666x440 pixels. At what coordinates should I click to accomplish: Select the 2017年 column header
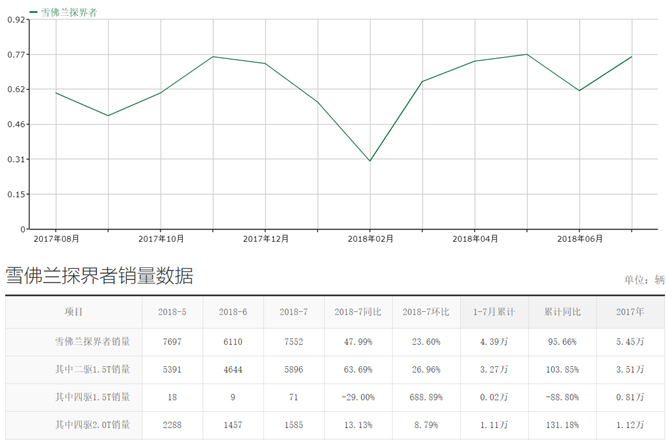630,312
